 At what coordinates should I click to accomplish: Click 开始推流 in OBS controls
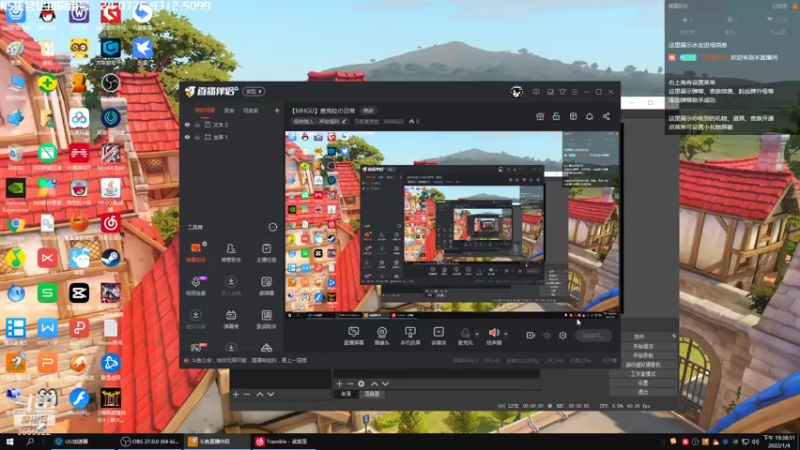[643, 346]
